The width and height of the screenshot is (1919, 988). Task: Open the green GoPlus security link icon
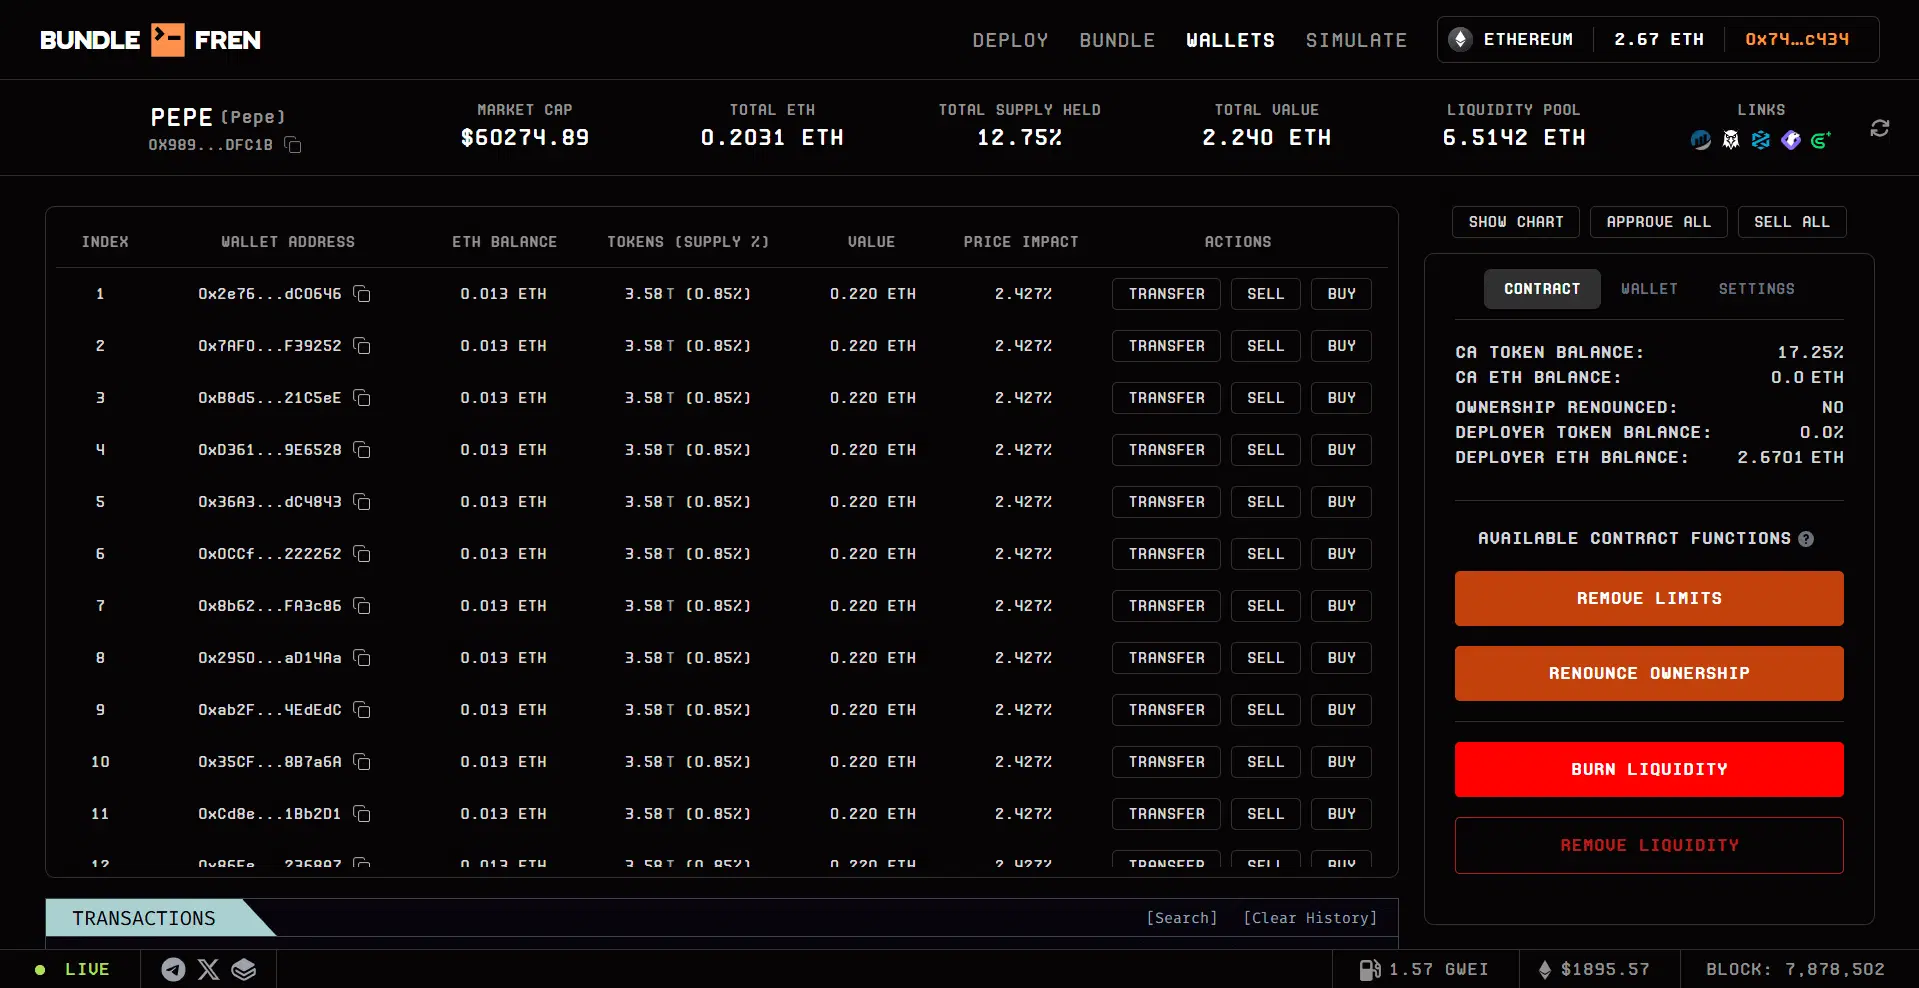[1821, 140]
